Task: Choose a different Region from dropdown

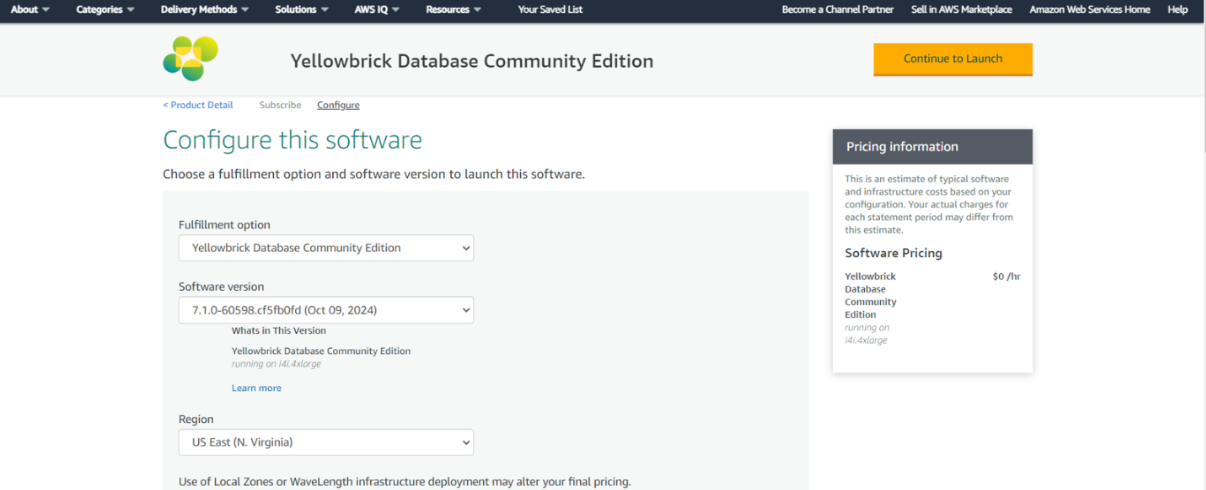Action: click(x=326, y=442)
